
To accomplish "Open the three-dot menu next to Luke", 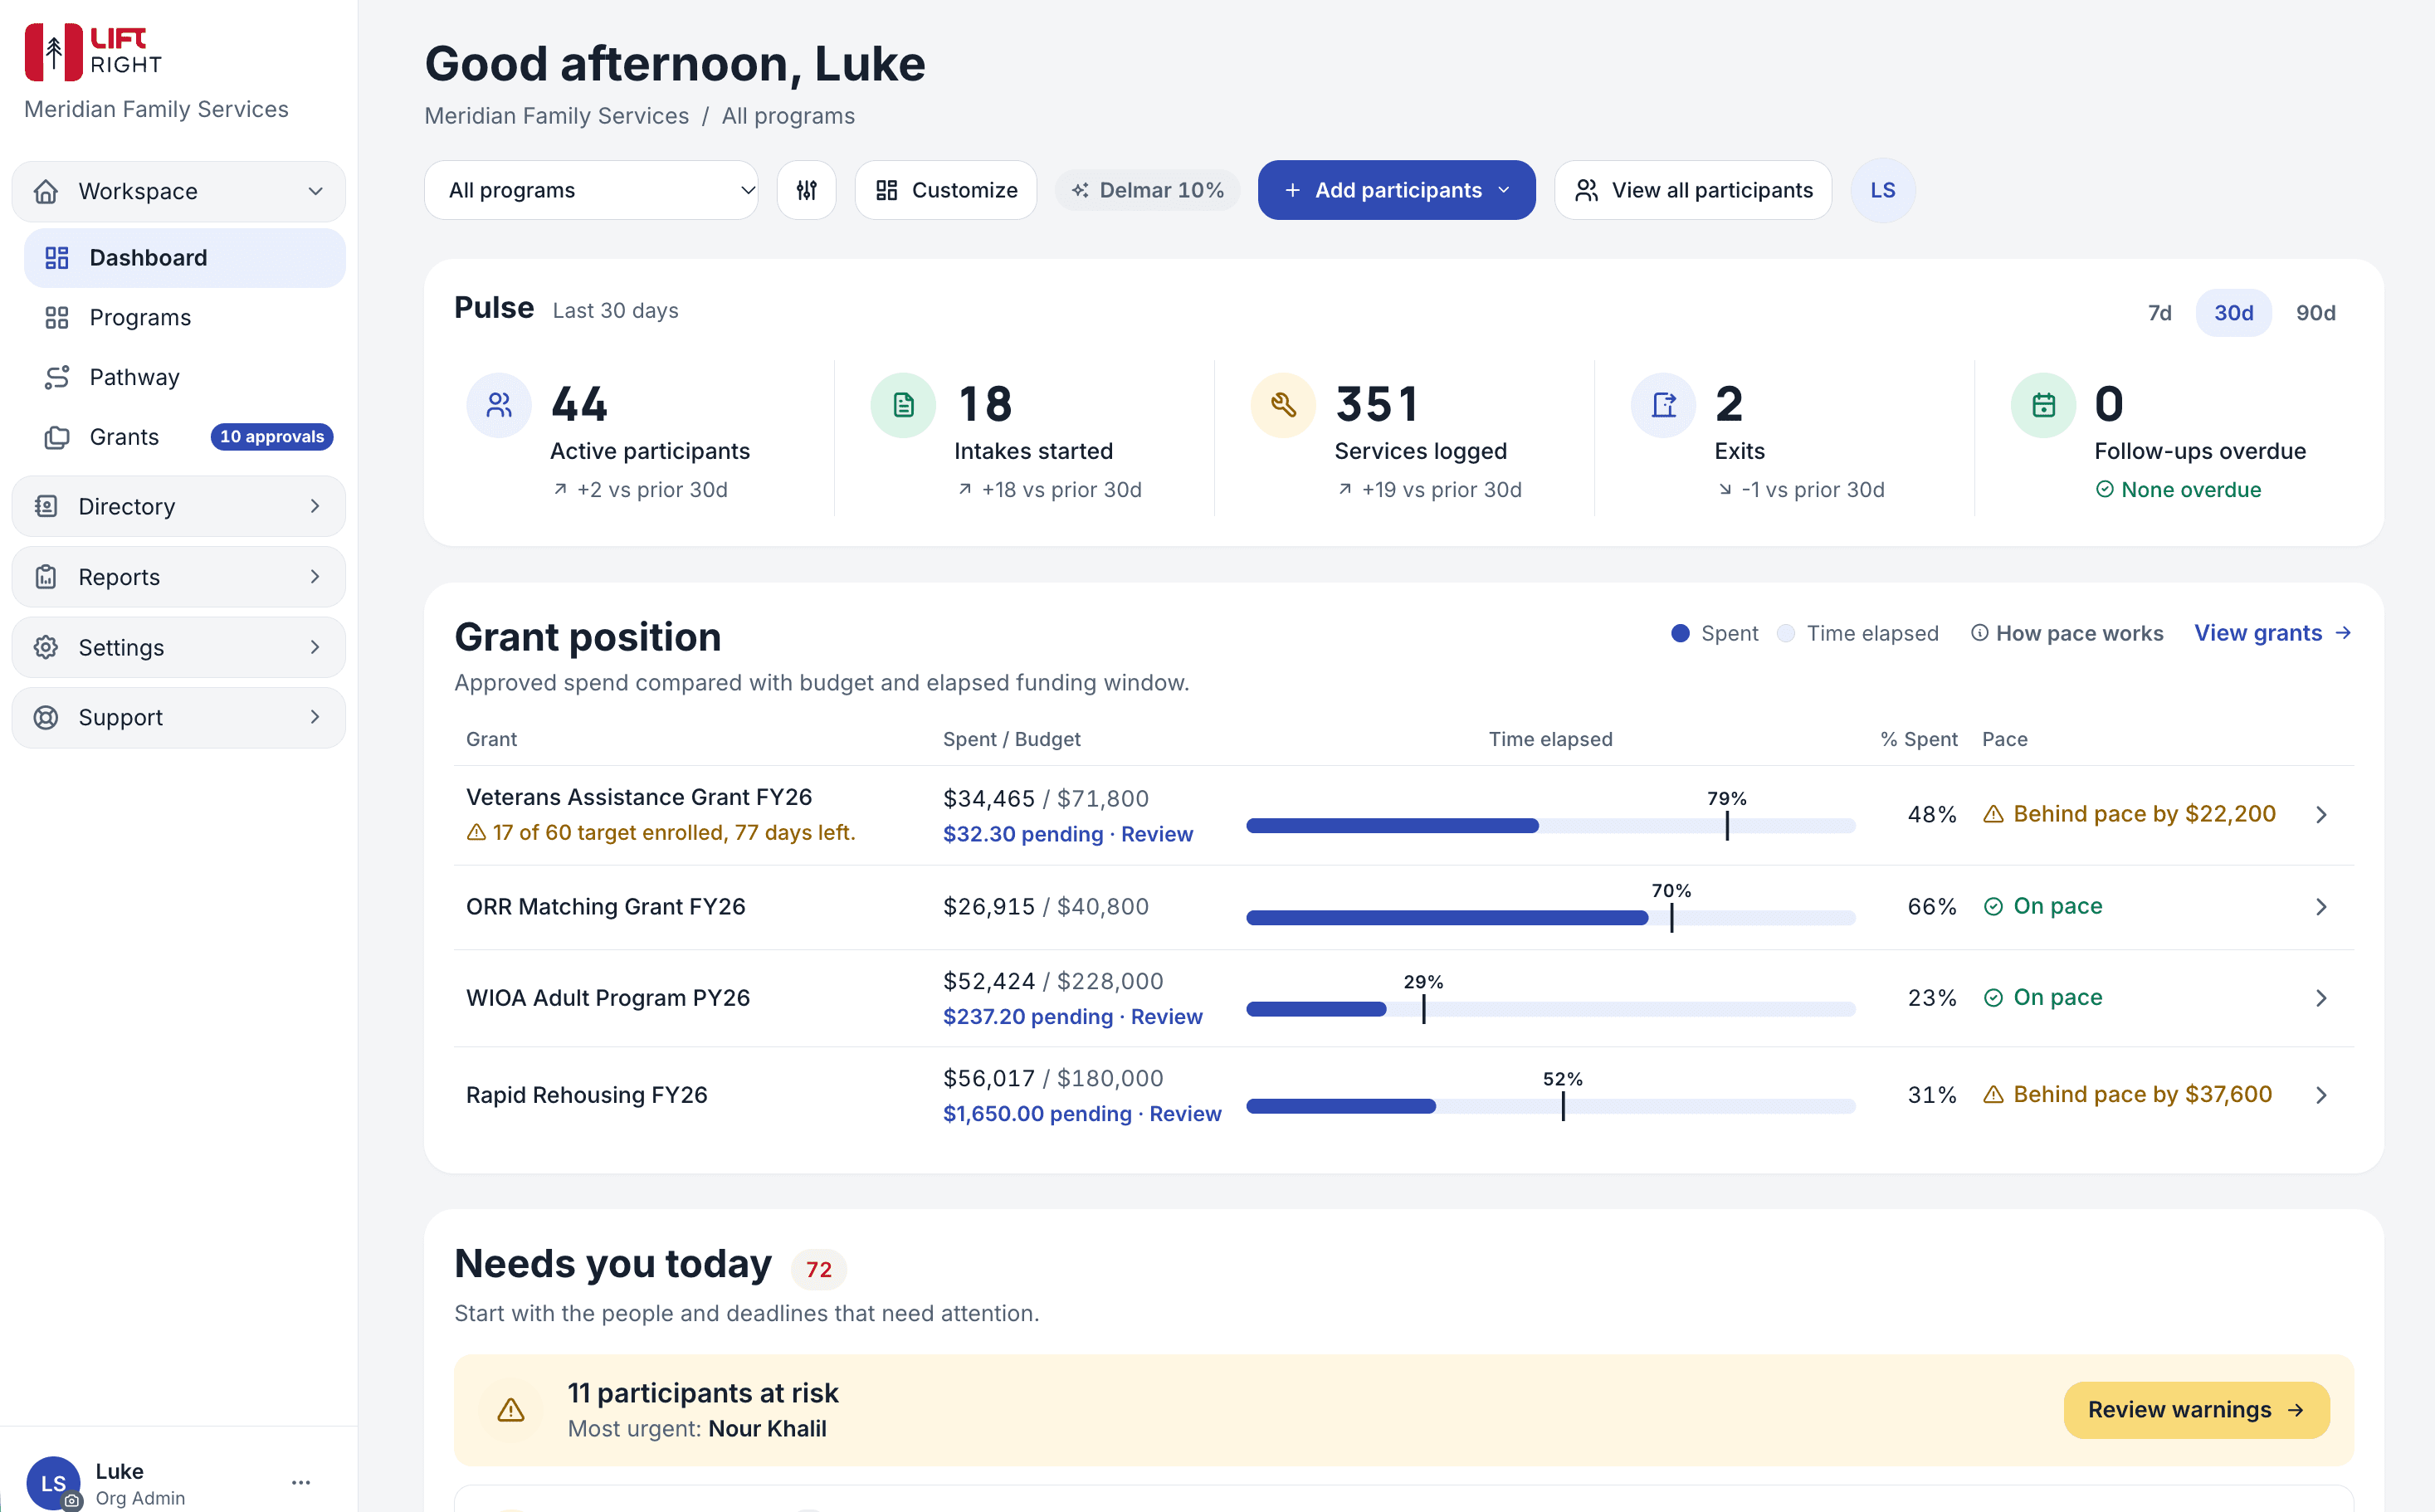I will point(301,1482).
